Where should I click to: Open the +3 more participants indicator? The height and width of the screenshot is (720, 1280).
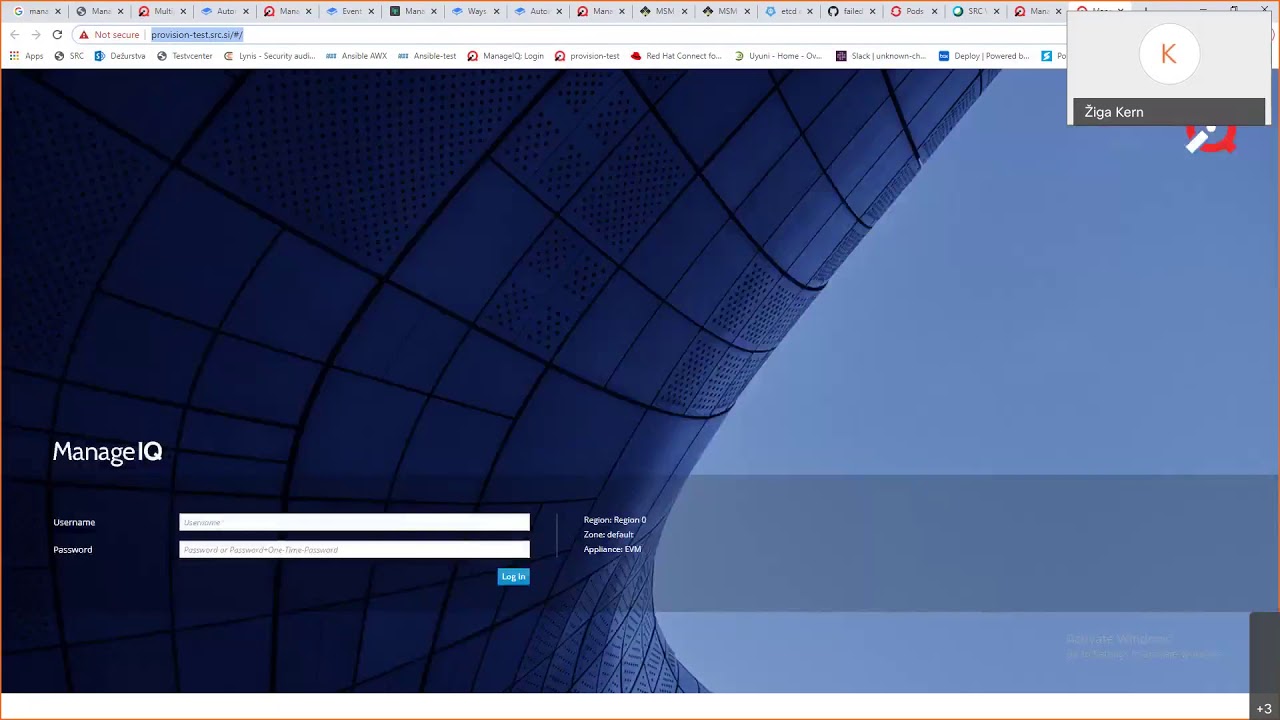click(x=1264, y=709)
